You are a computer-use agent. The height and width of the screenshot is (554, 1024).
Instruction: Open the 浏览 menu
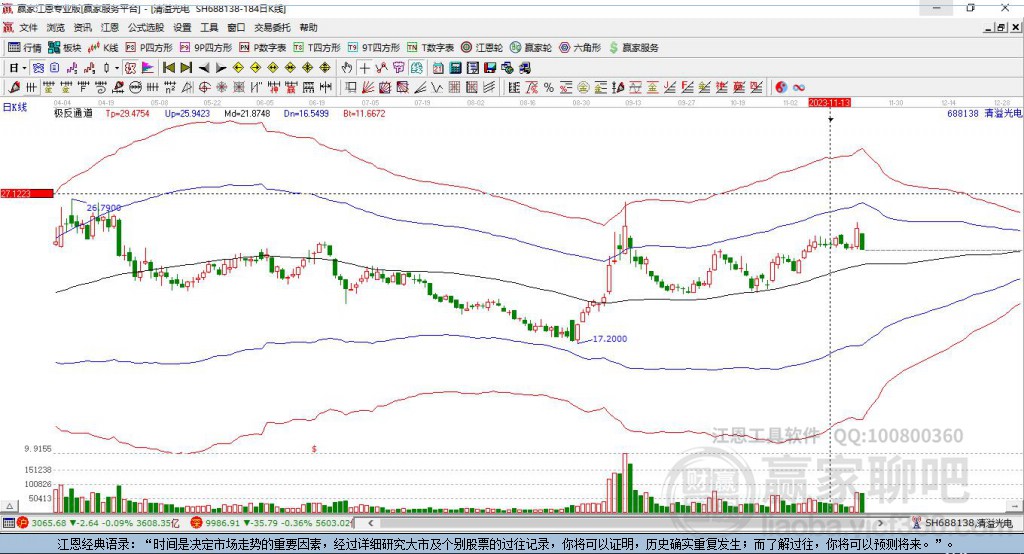[x=56, y=27]
